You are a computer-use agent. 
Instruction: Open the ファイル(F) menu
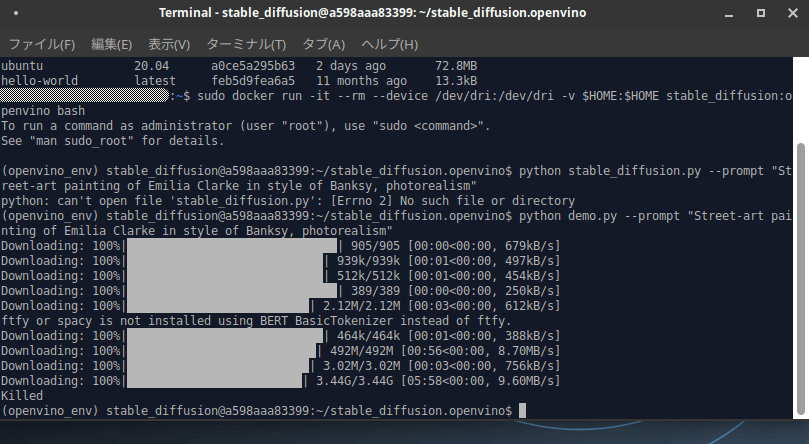click(42, 44)
